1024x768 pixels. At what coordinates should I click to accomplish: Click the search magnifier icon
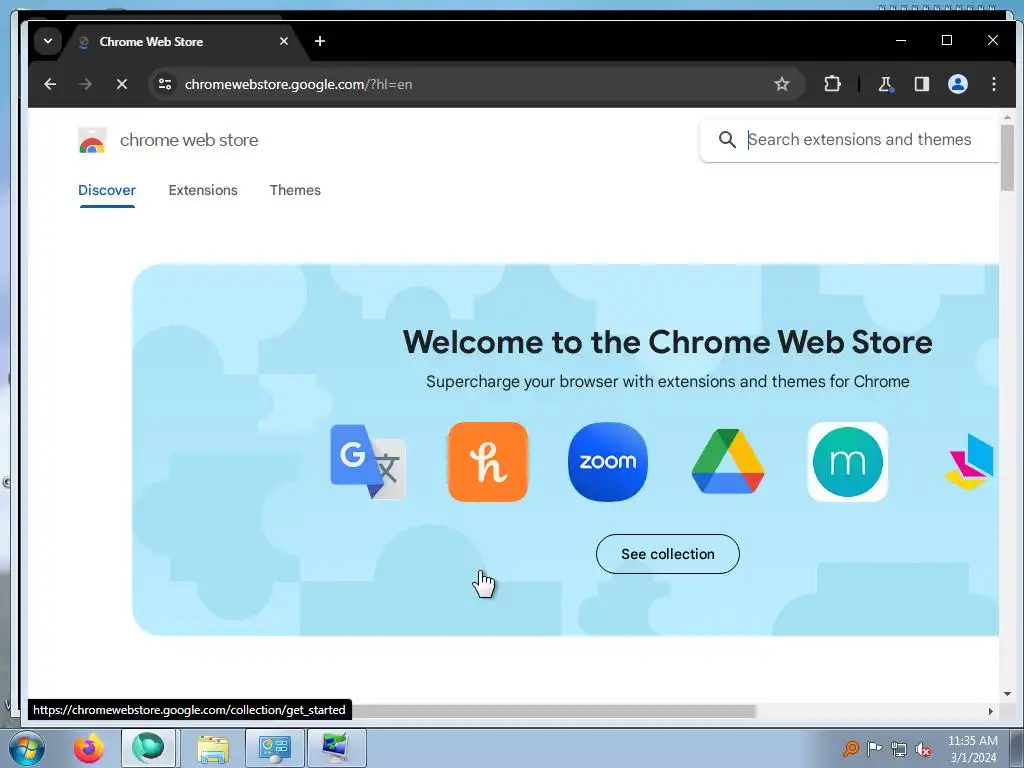tap(727, 139)
